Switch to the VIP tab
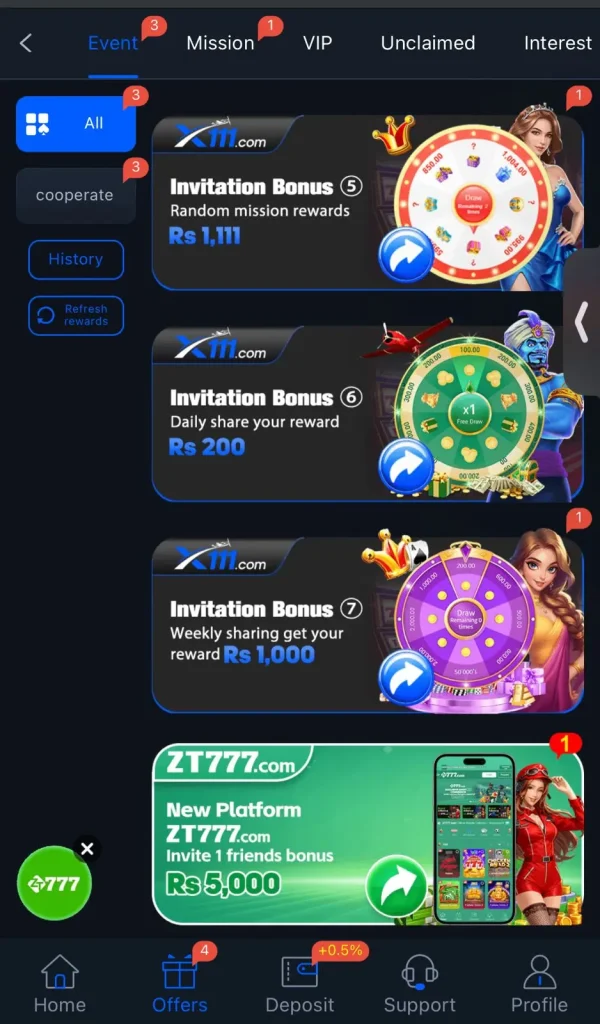Screen dimensions: 600x1024 pyautogui.click(x=317, y=43)
